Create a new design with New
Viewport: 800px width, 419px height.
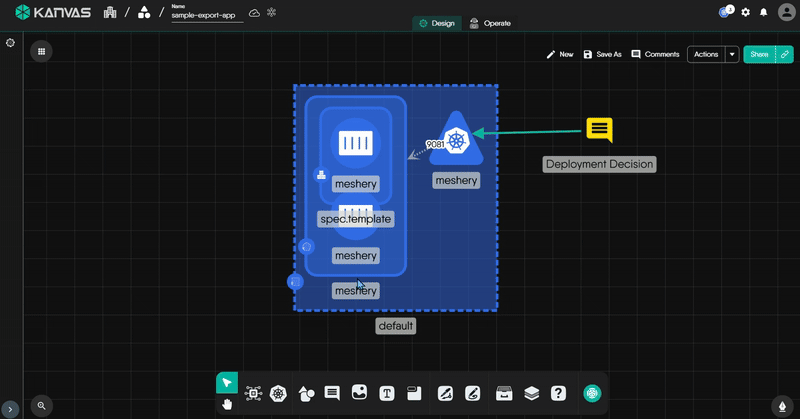point(559,55)
